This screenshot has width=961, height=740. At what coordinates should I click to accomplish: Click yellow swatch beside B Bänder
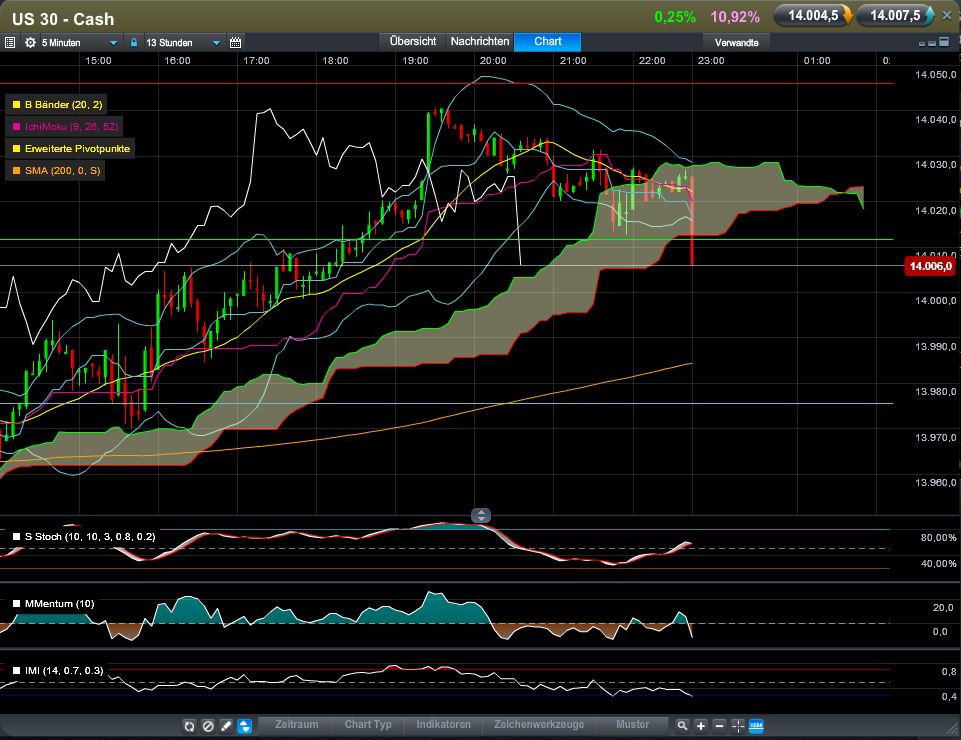(x=17, y=105)
